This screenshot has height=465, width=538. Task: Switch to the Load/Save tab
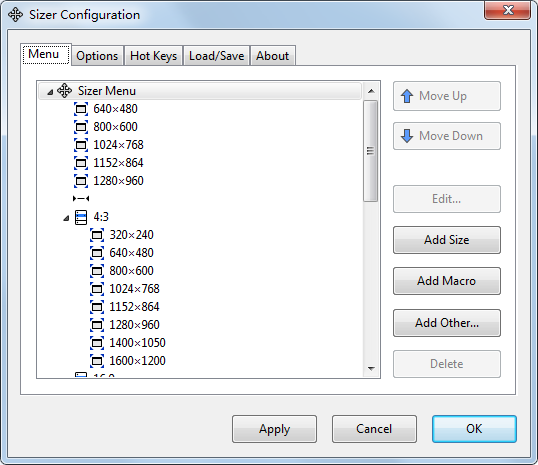click(217, 56)
